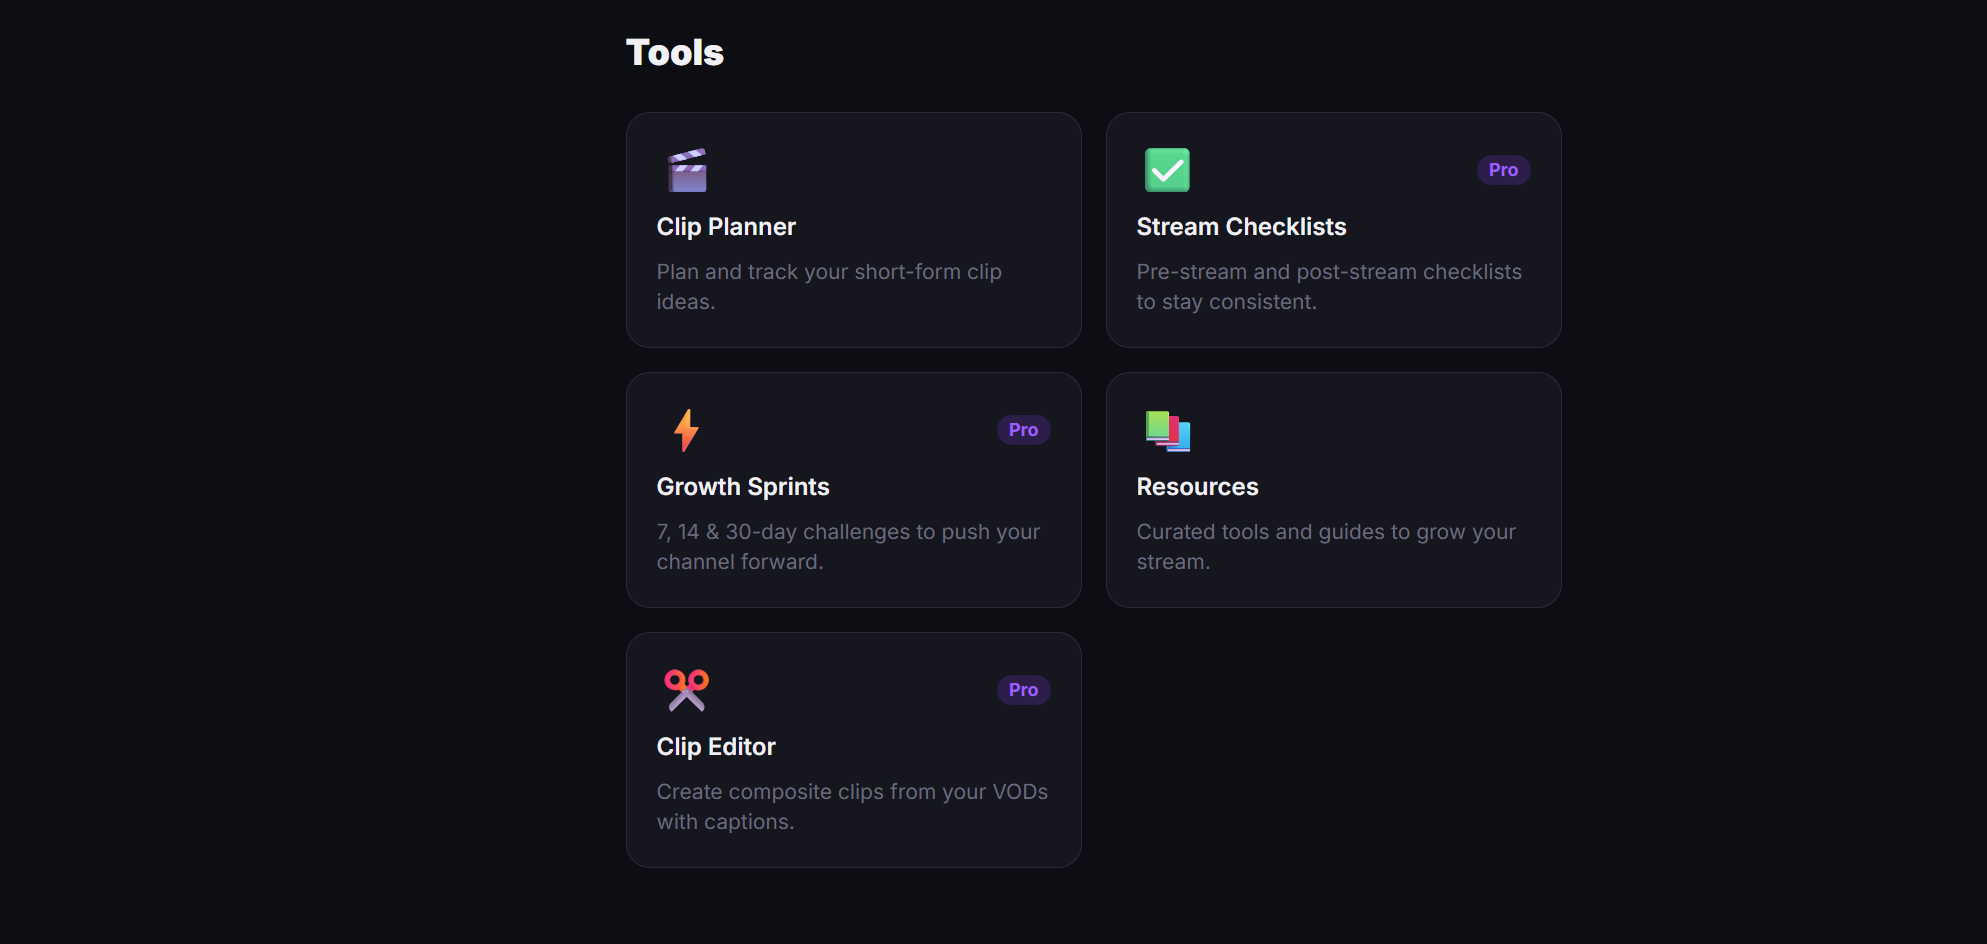Click the Pro badge on Clip Editor

pyautogui.click(x=1023, y=690)
